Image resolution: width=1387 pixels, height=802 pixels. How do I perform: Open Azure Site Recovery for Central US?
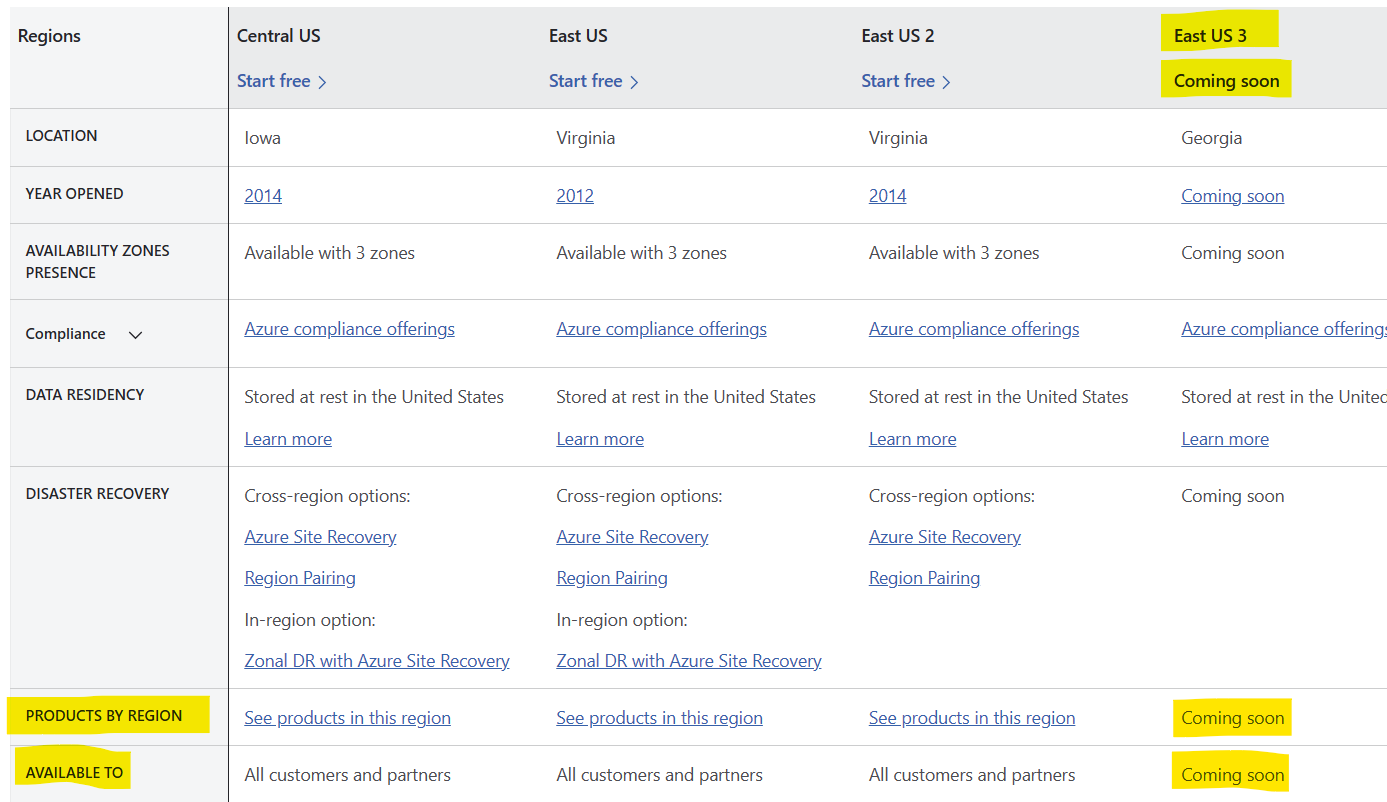320,537
